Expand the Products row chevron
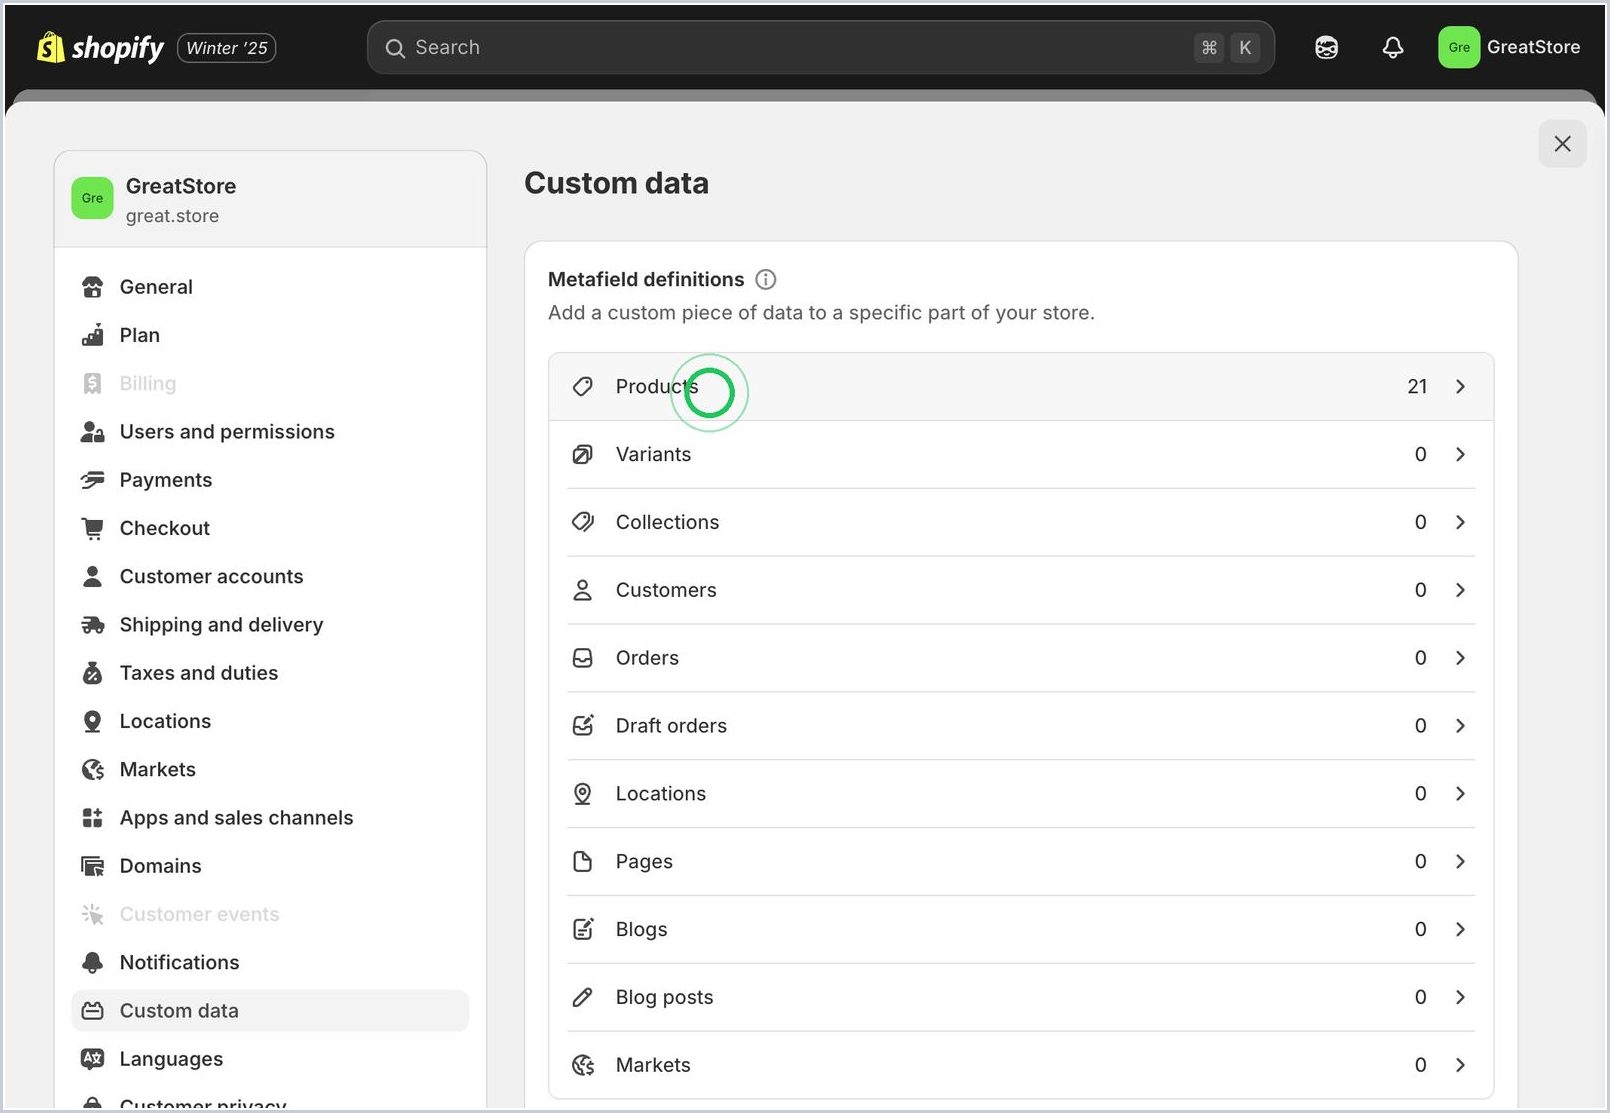 (1460, 386)
